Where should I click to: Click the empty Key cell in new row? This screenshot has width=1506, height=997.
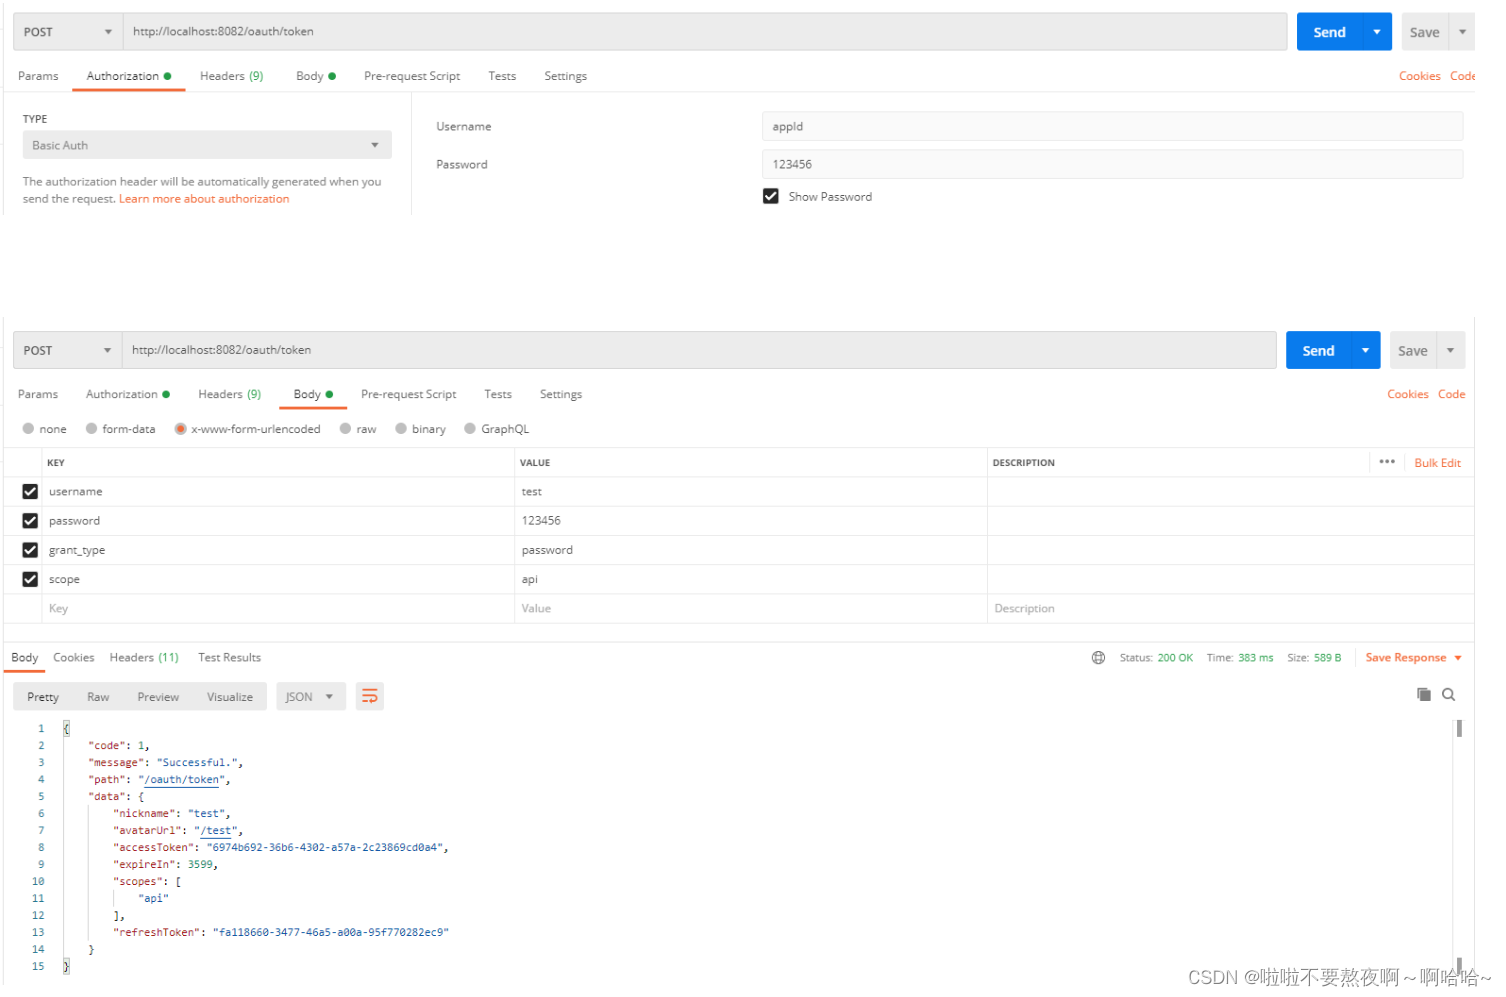point(278,609)
